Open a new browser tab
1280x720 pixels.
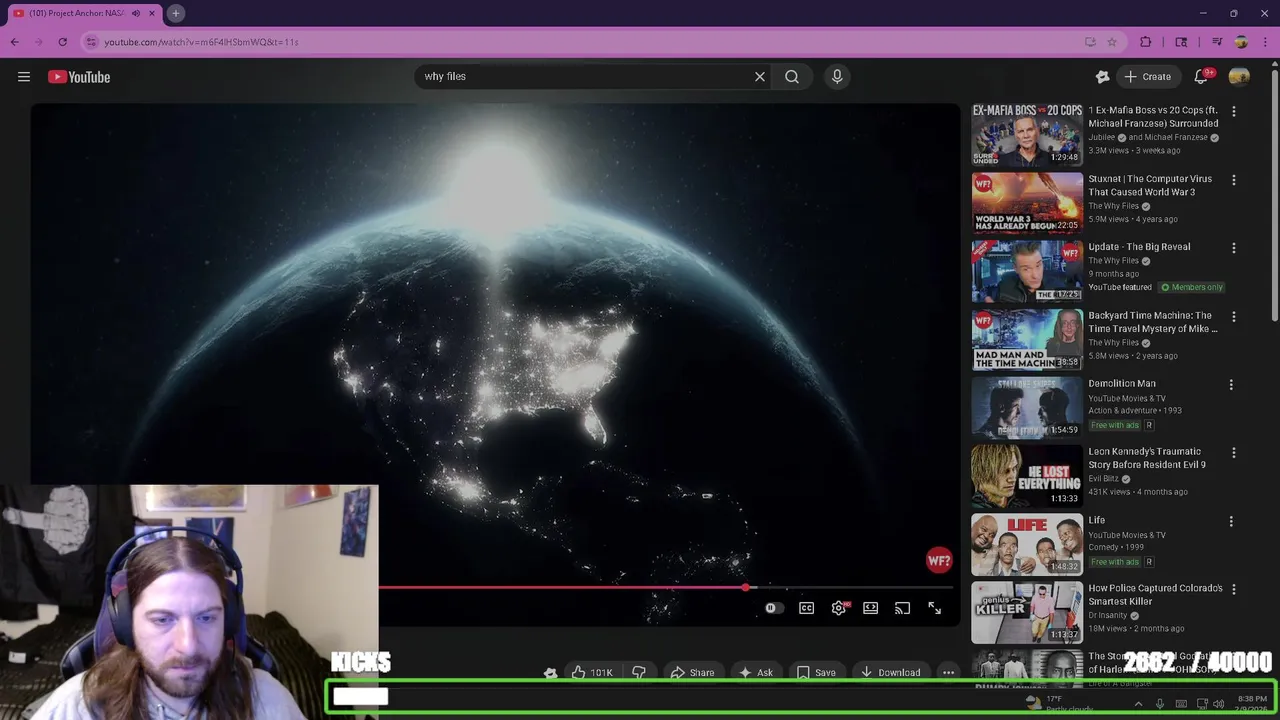coord(175,13)
